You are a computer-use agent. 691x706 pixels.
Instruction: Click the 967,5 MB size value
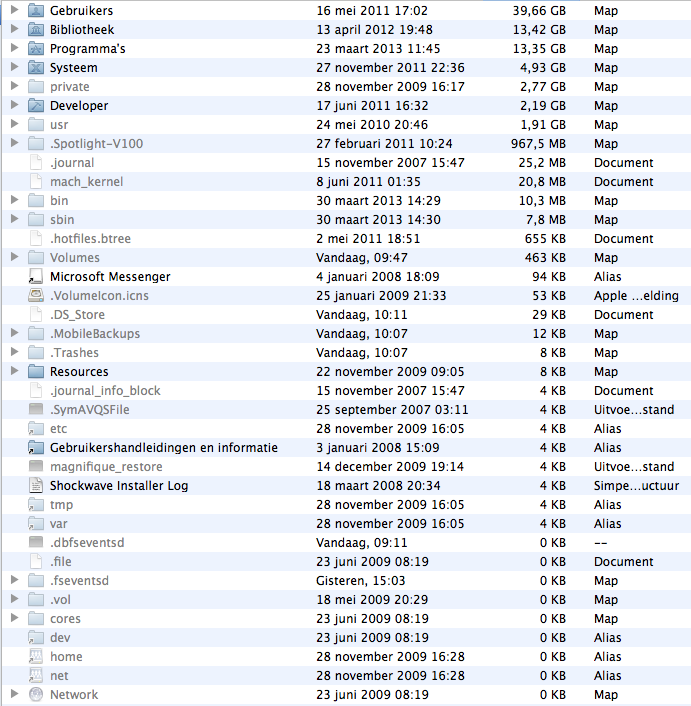[x=538, y=144]
